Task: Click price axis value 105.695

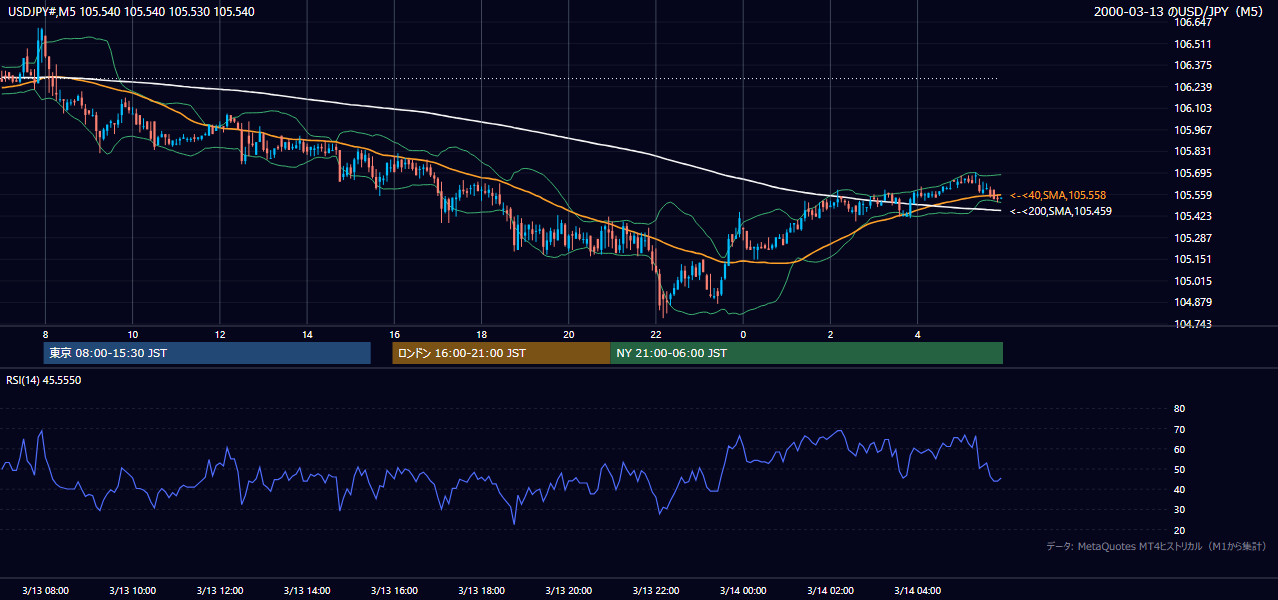Action: pos(1192,173)
